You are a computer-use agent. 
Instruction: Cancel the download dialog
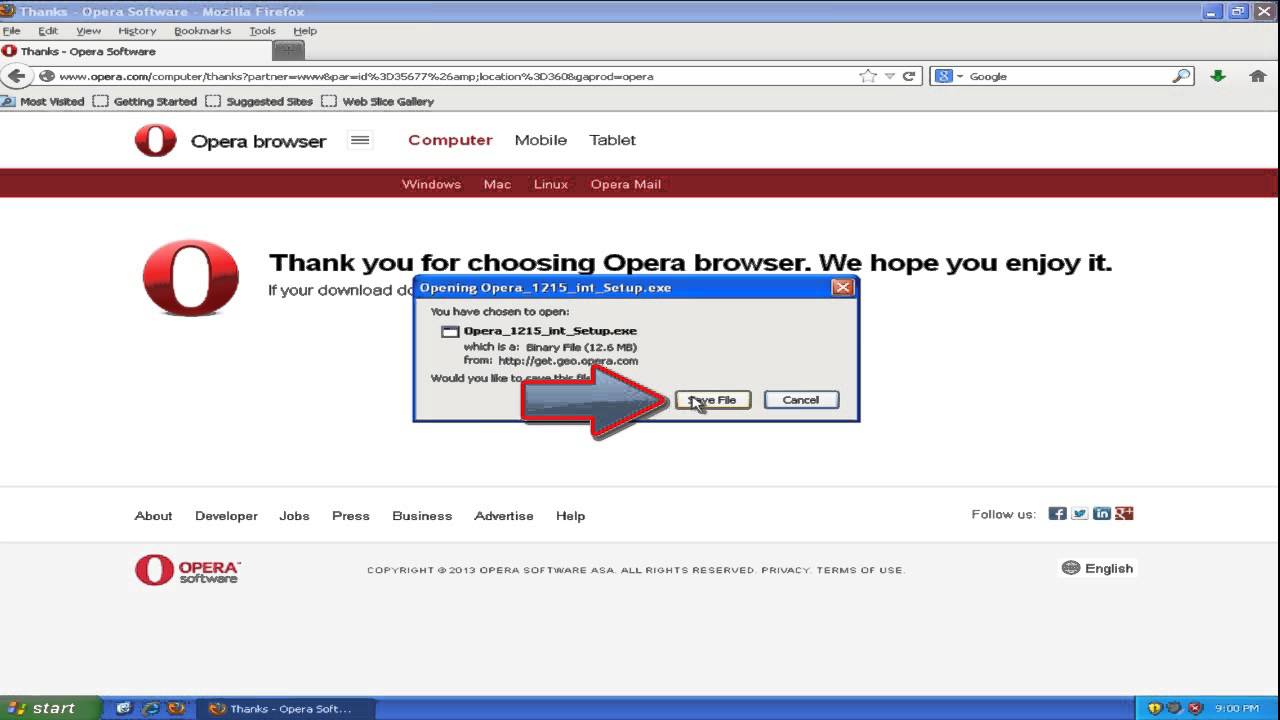[x=801, y=400]
